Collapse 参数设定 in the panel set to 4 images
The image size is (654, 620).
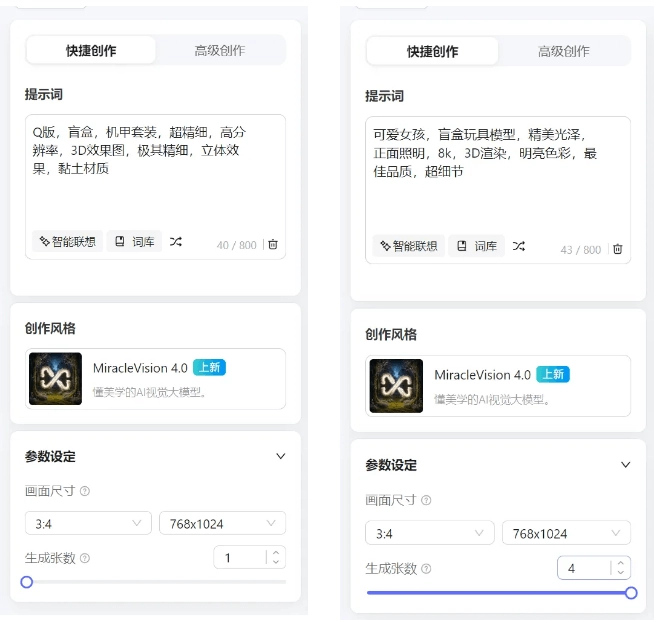pyautogui.click(x=625, y=465)
